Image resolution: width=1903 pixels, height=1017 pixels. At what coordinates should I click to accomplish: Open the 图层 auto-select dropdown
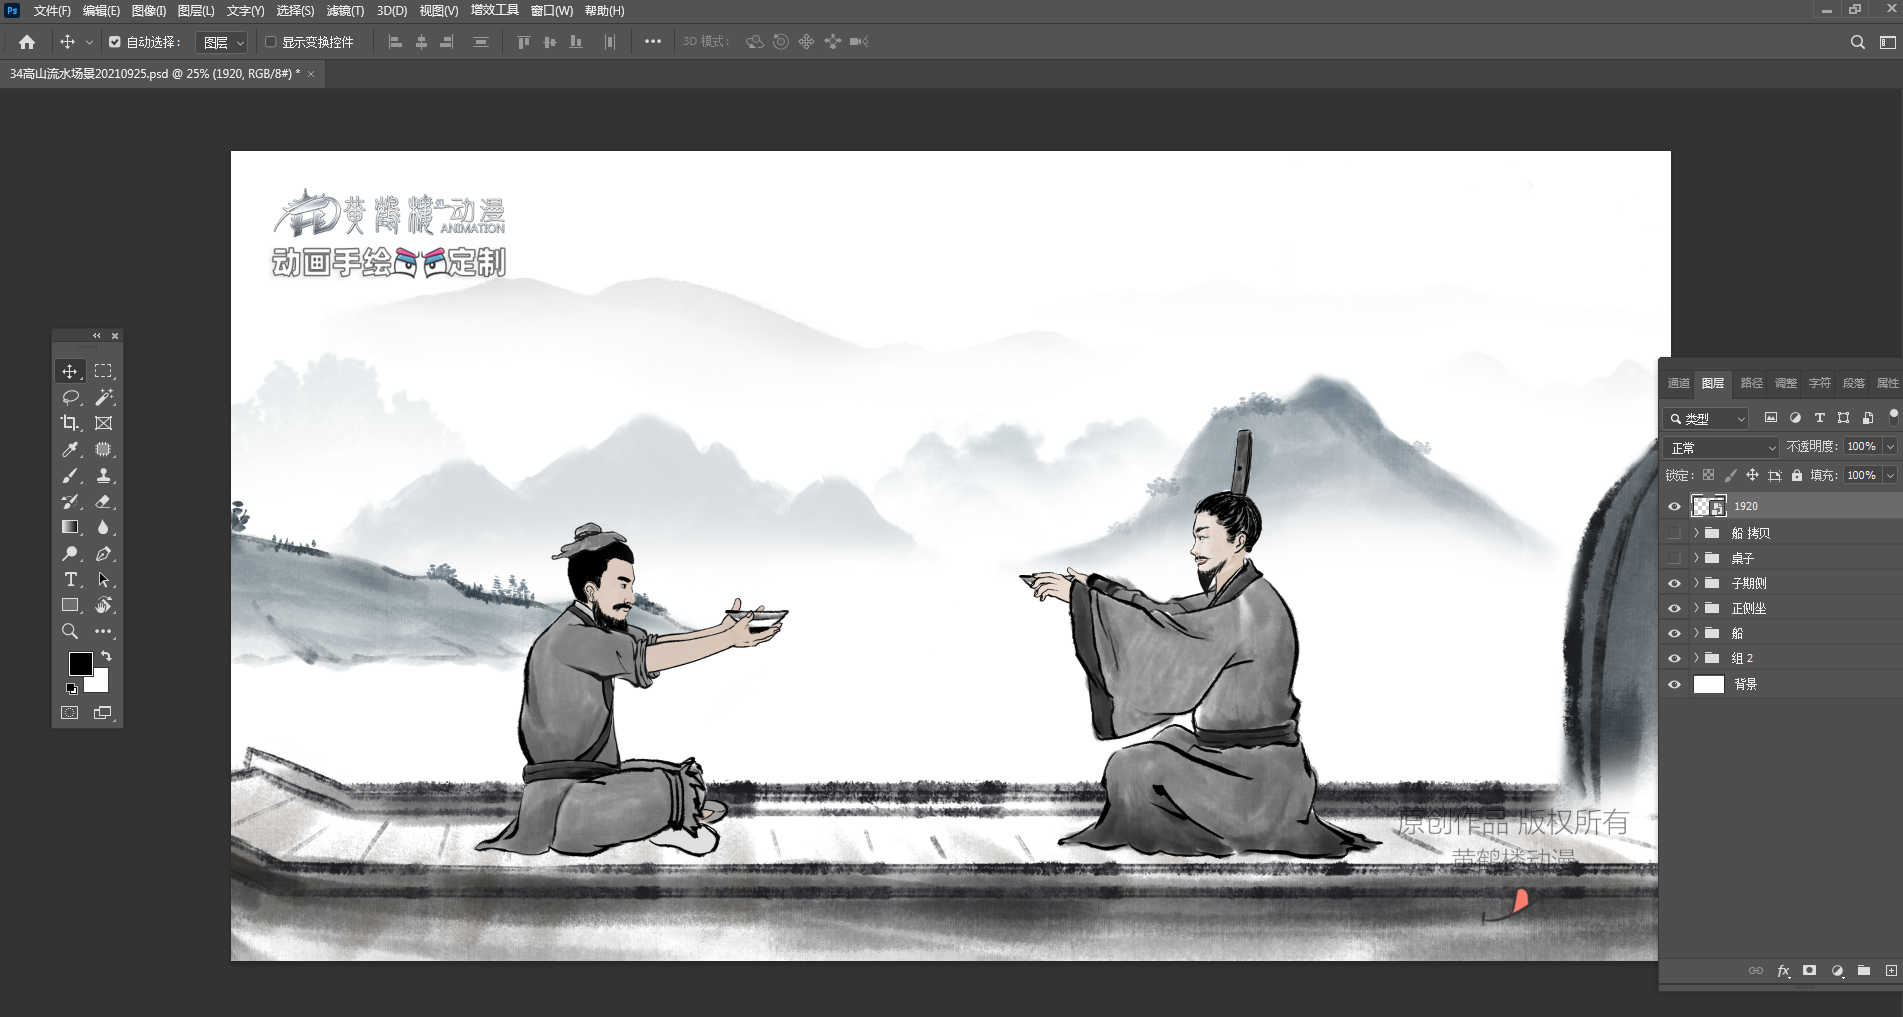222,42
